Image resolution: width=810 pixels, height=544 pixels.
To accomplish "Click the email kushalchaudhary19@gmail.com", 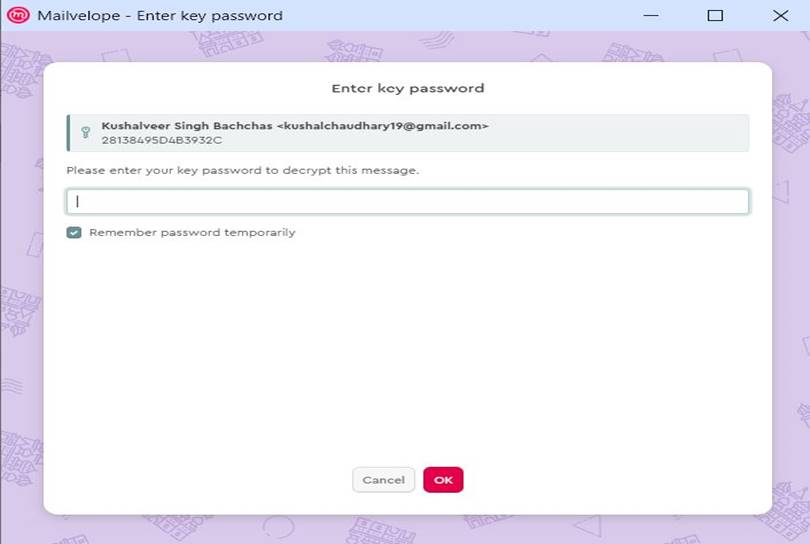I will pyautogui.click(x=383, y=126).
